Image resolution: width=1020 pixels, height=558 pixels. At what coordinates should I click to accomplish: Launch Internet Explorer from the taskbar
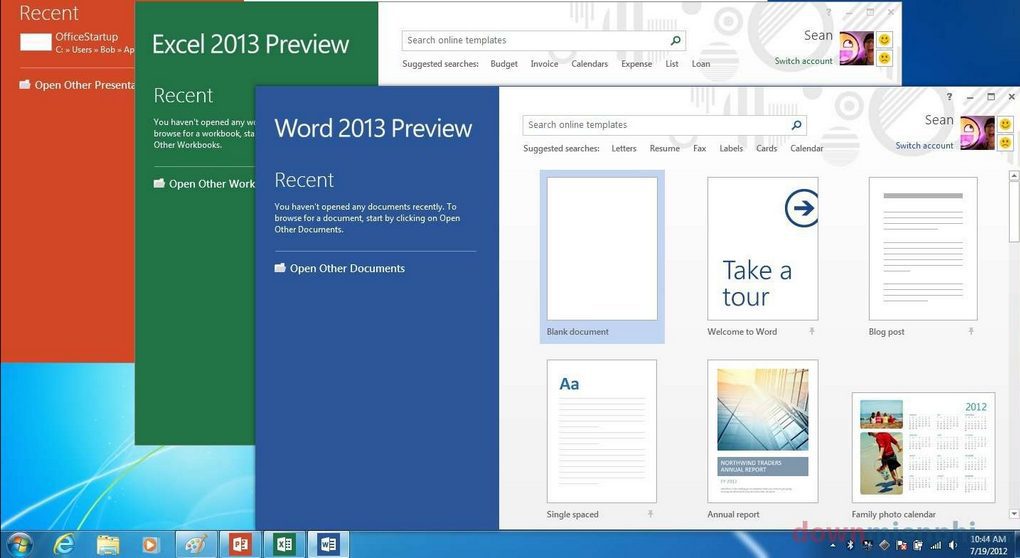(64, 544)
